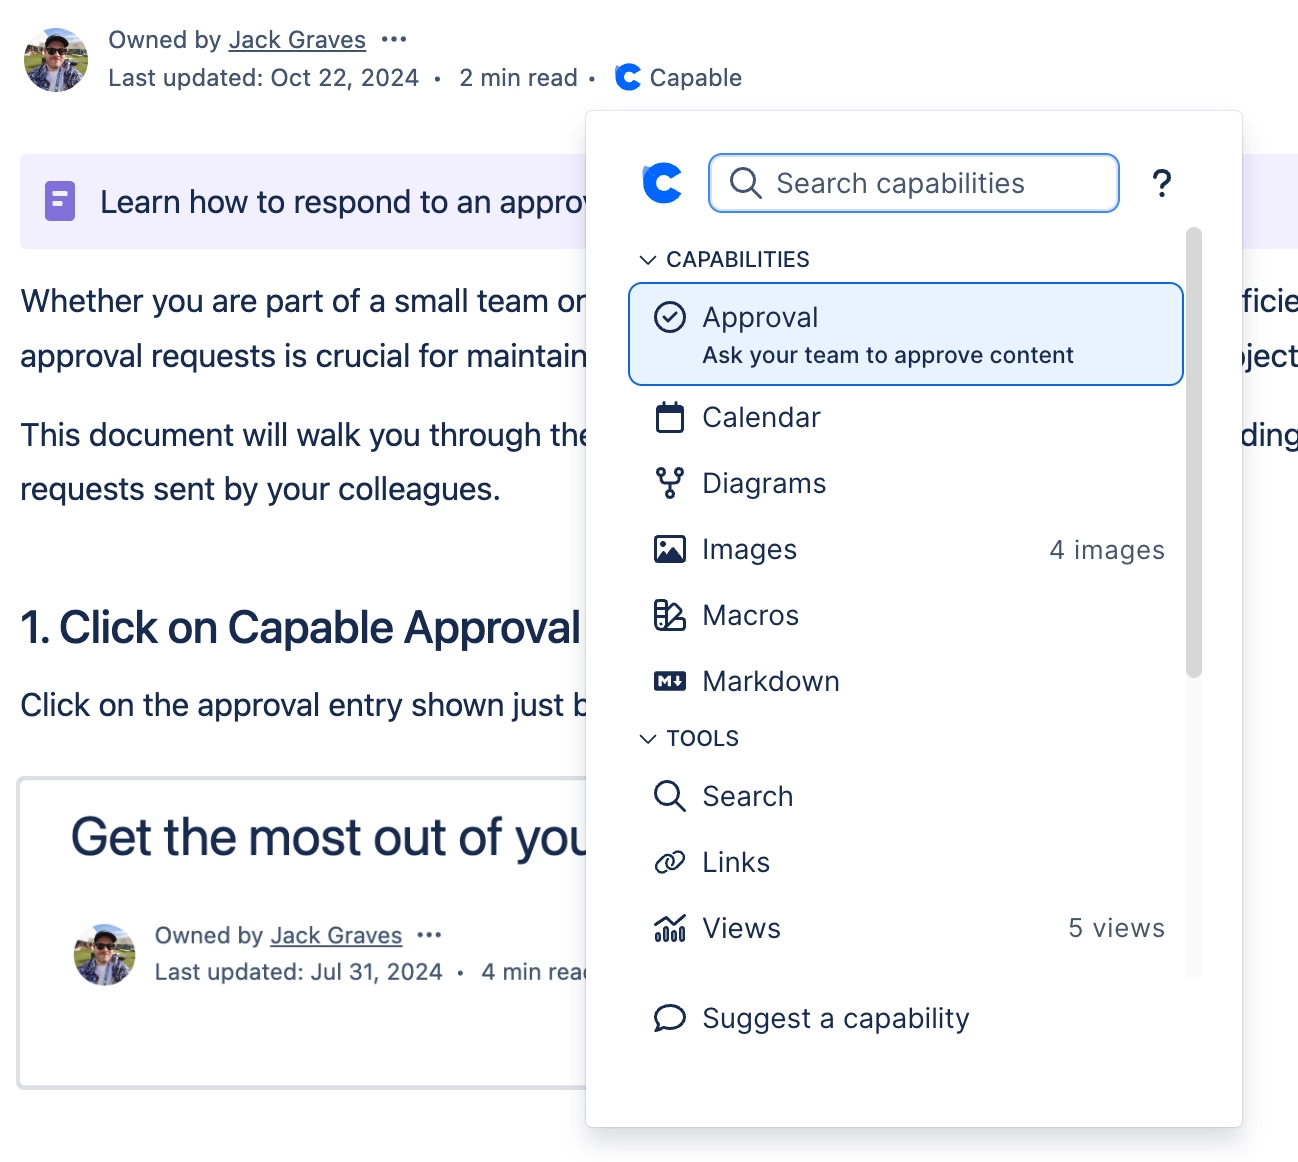This screenshot has width=1298, height=1162.
Task: Open Jack Graves profile link
Action: pyautogui.click(x=297, y=39)
